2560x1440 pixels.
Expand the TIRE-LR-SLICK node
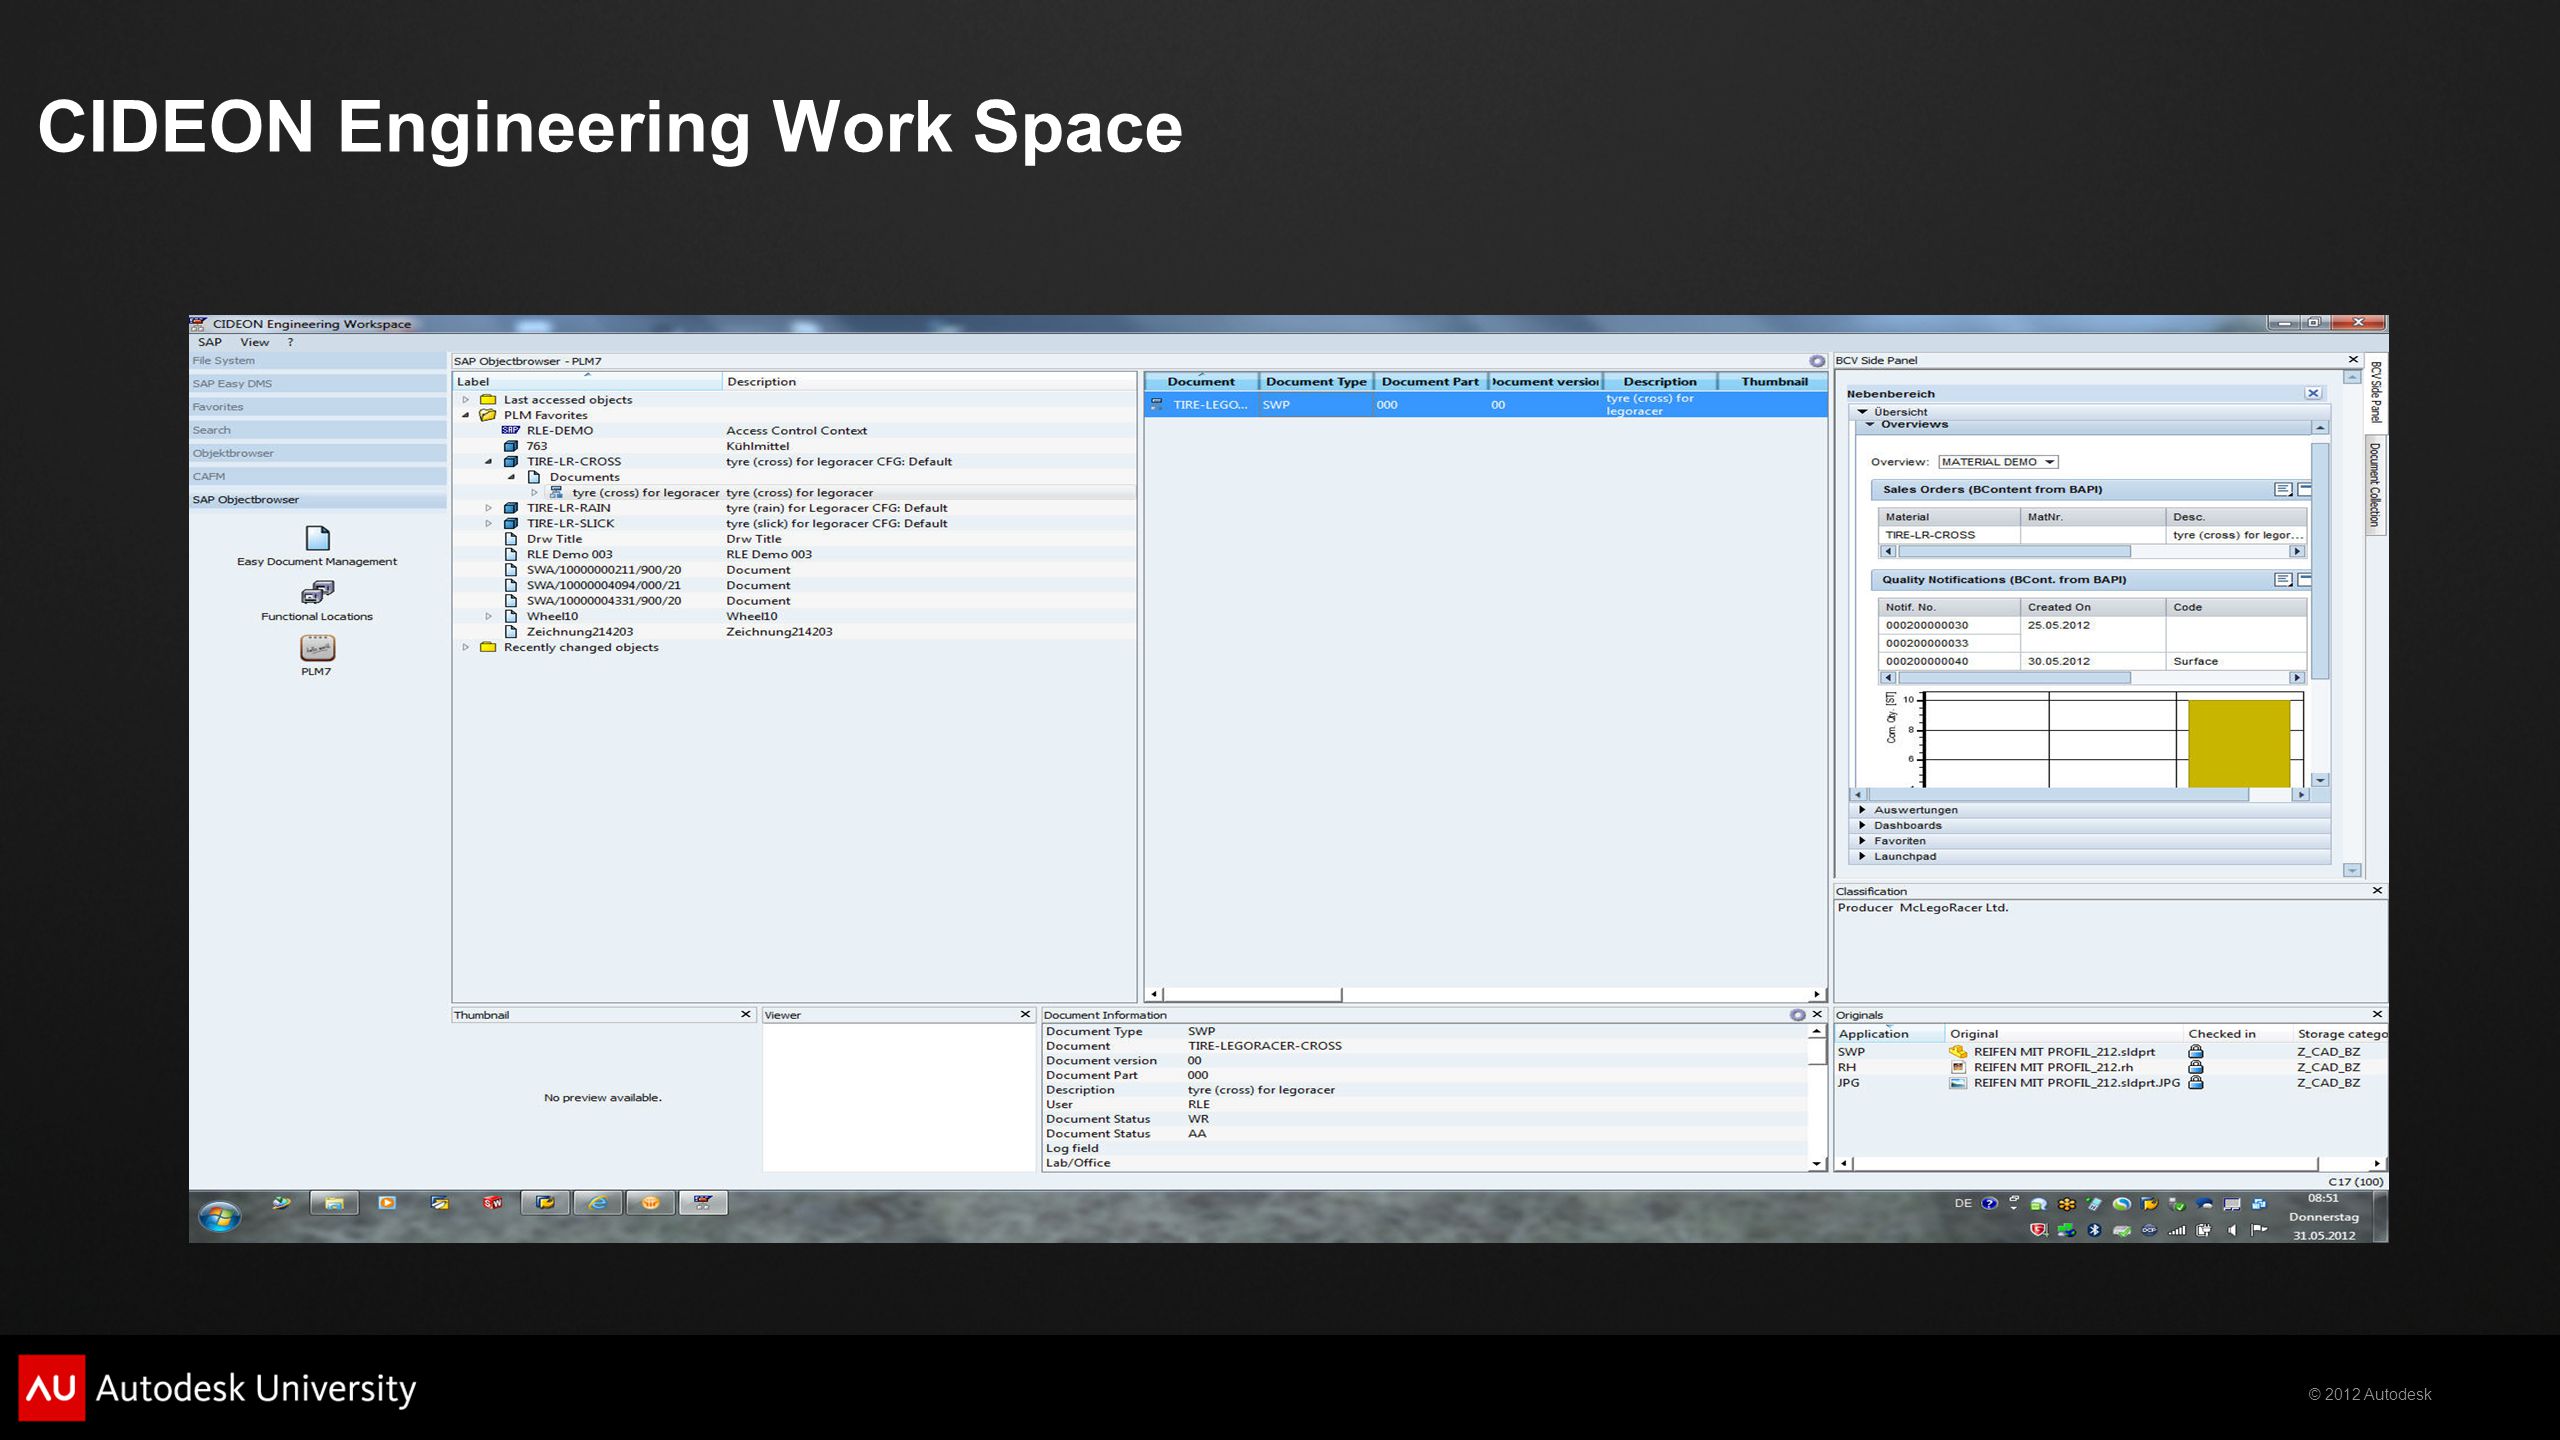click(x=488, y=523)
